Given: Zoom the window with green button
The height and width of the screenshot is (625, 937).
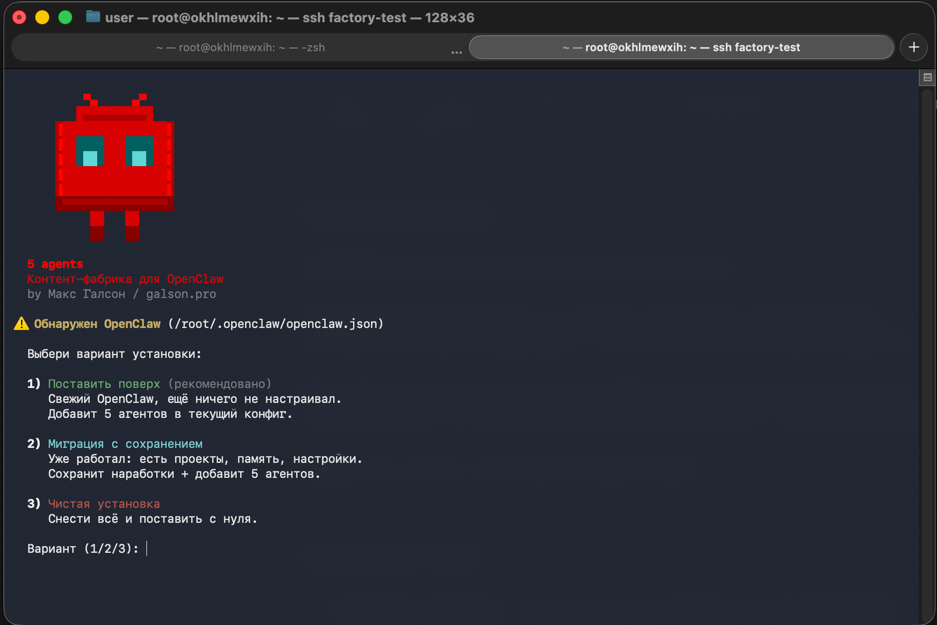Looking at the screenshot, I should point(65,17).
